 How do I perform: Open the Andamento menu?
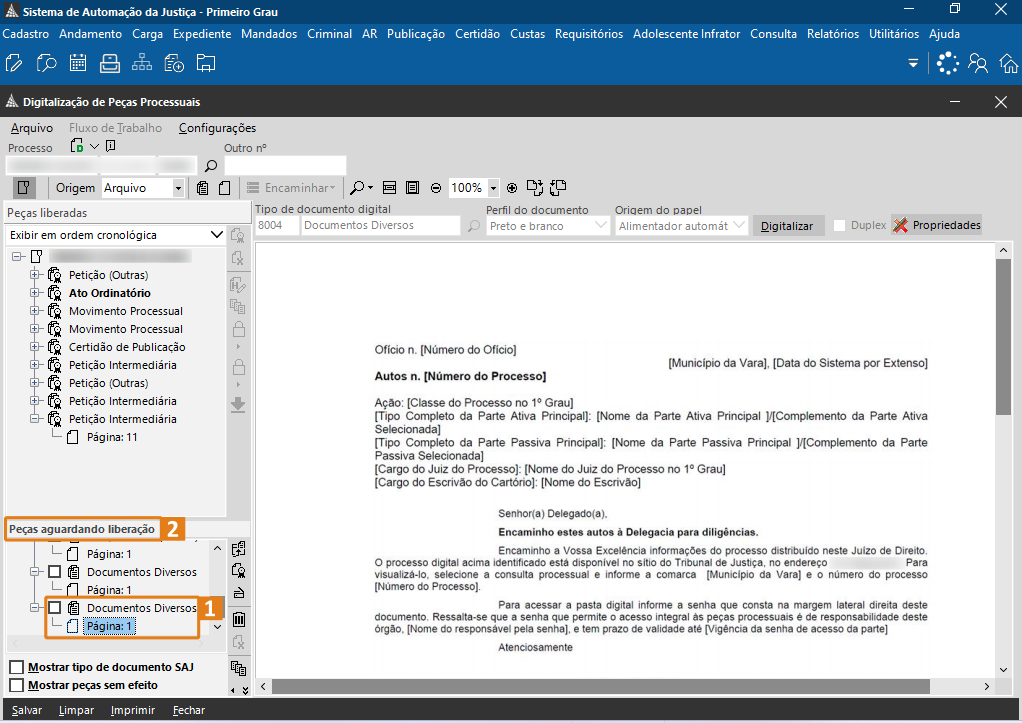coord(91,34)
